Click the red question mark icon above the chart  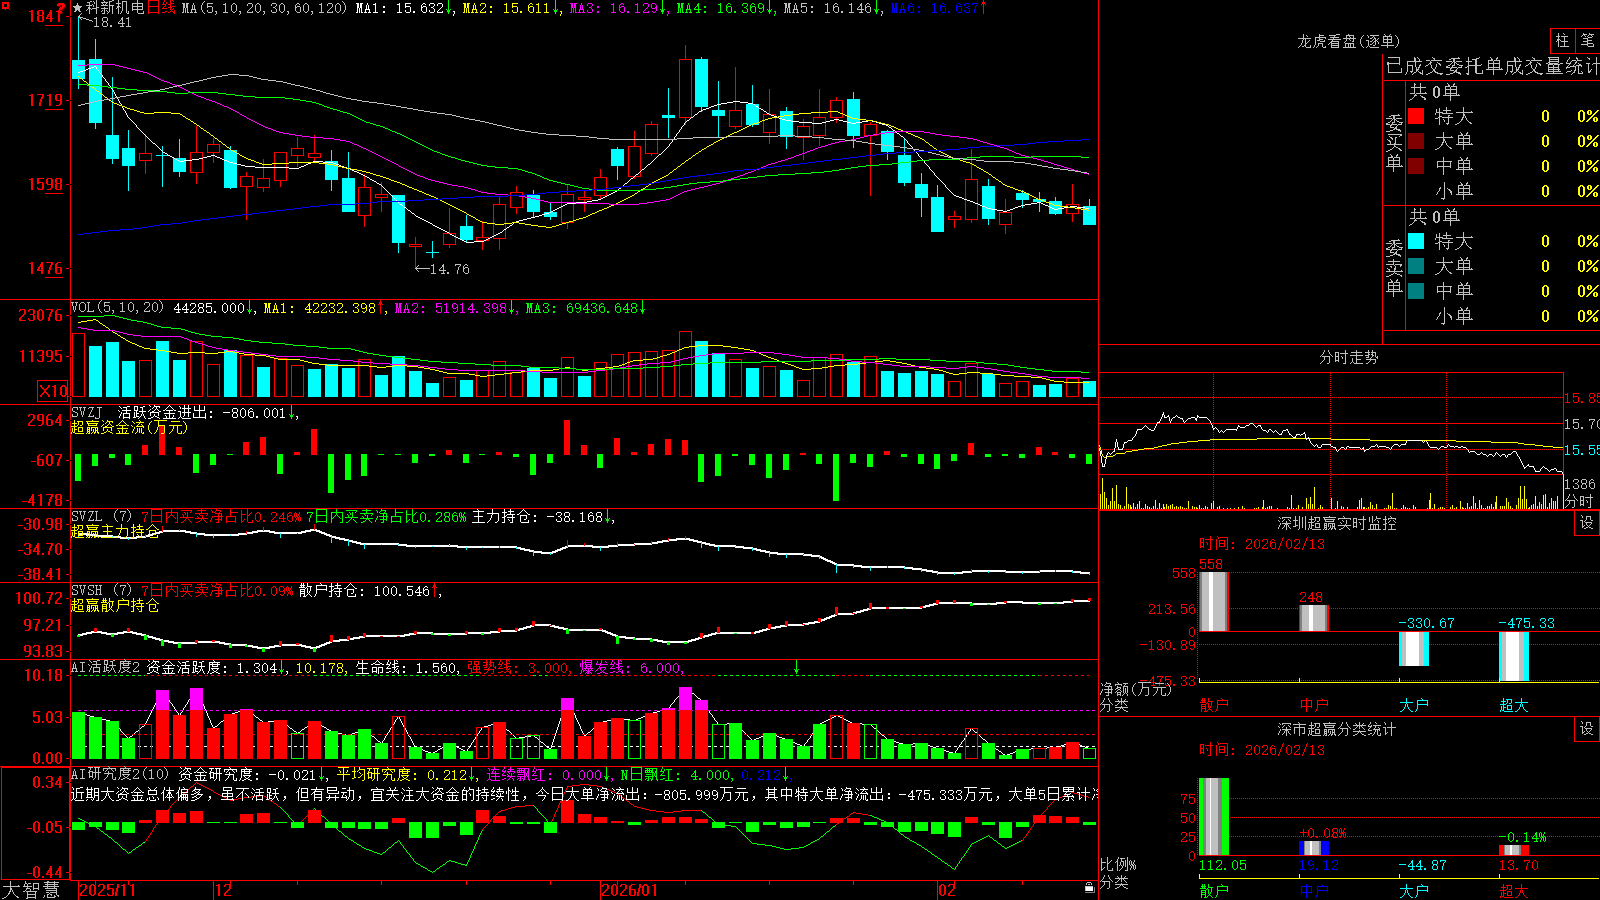tap(62, 8)
